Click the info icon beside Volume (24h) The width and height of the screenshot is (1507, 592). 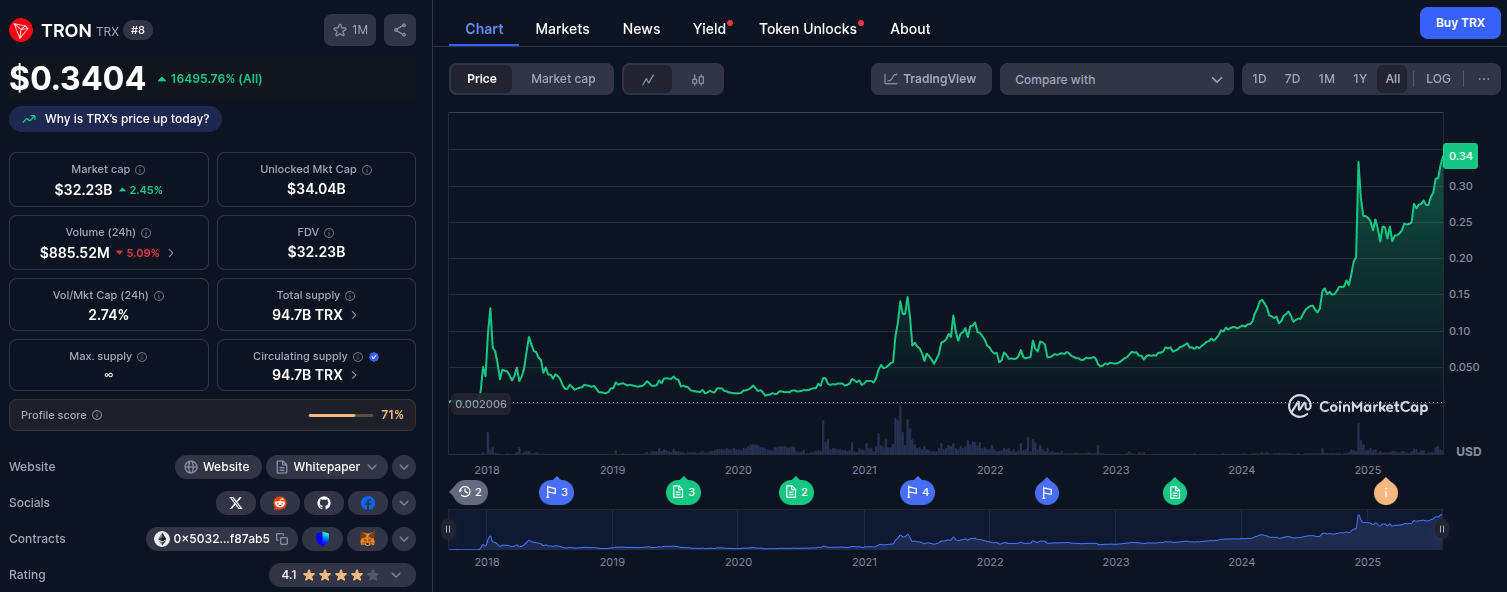(x=146, y=233)
